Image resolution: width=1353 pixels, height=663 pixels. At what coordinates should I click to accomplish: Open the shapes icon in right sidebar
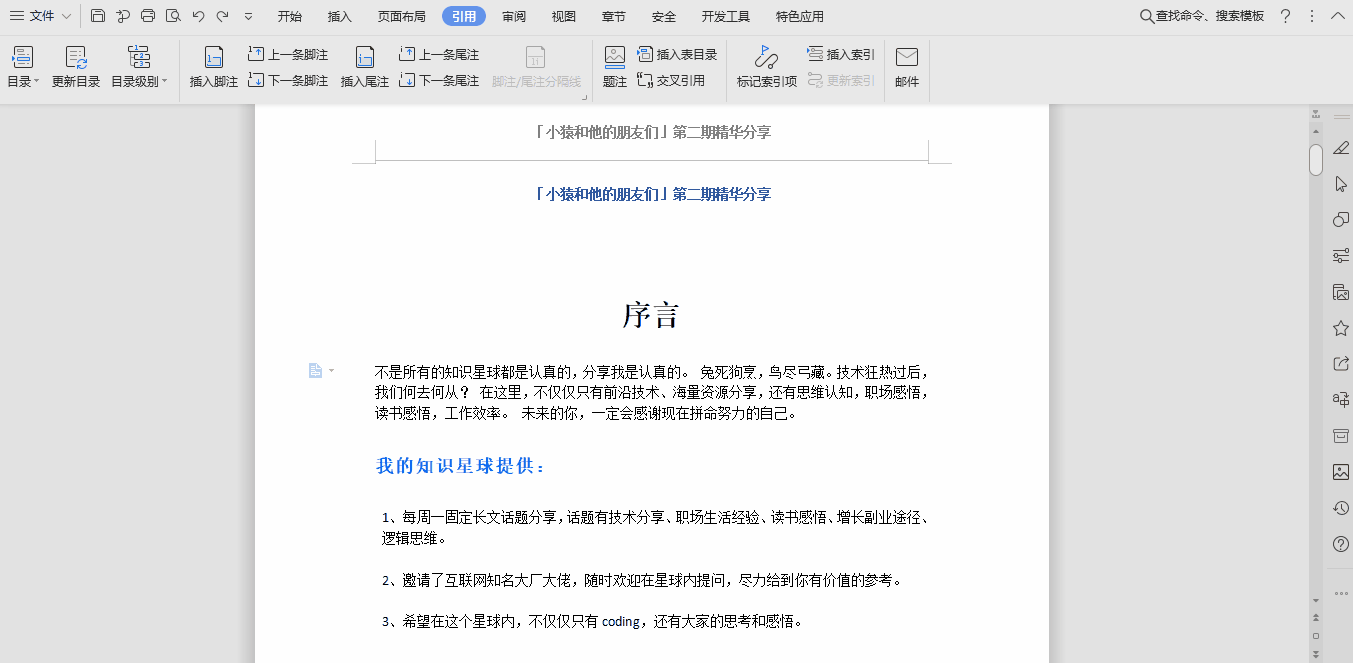click(1341, 220)
